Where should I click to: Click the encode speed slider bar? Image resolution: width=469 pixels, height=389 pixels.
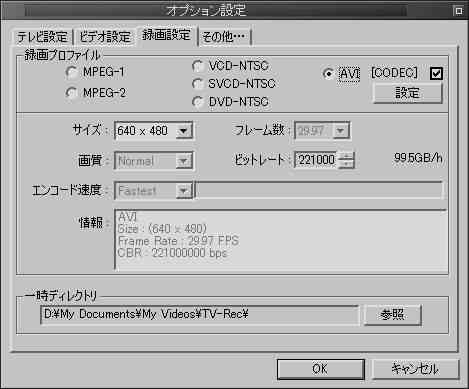[x=319, y=190]
